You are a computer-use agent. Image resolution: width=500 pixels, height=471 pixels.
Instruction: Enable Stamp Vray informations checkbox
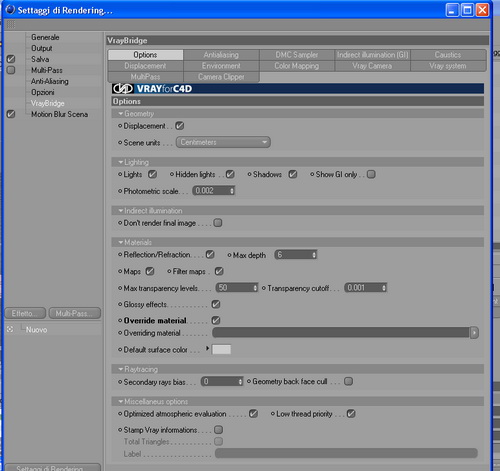pos(219,430)
